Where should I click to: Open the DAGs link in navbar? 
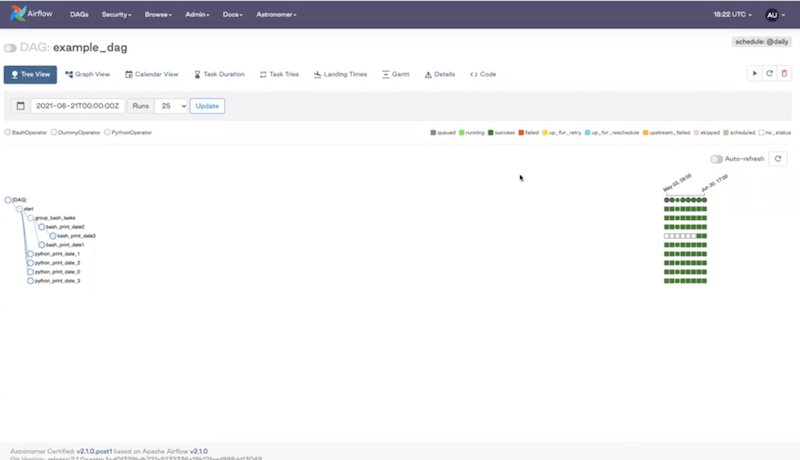point(78,15)
